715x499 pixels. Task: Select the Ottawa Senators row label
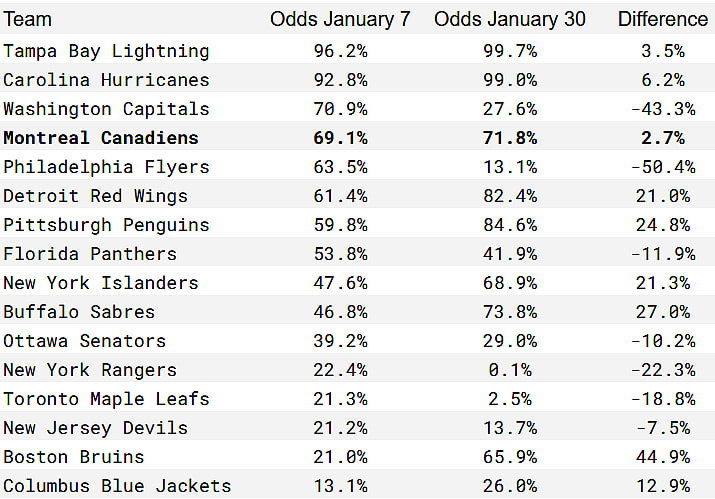(x=84, y=341)
